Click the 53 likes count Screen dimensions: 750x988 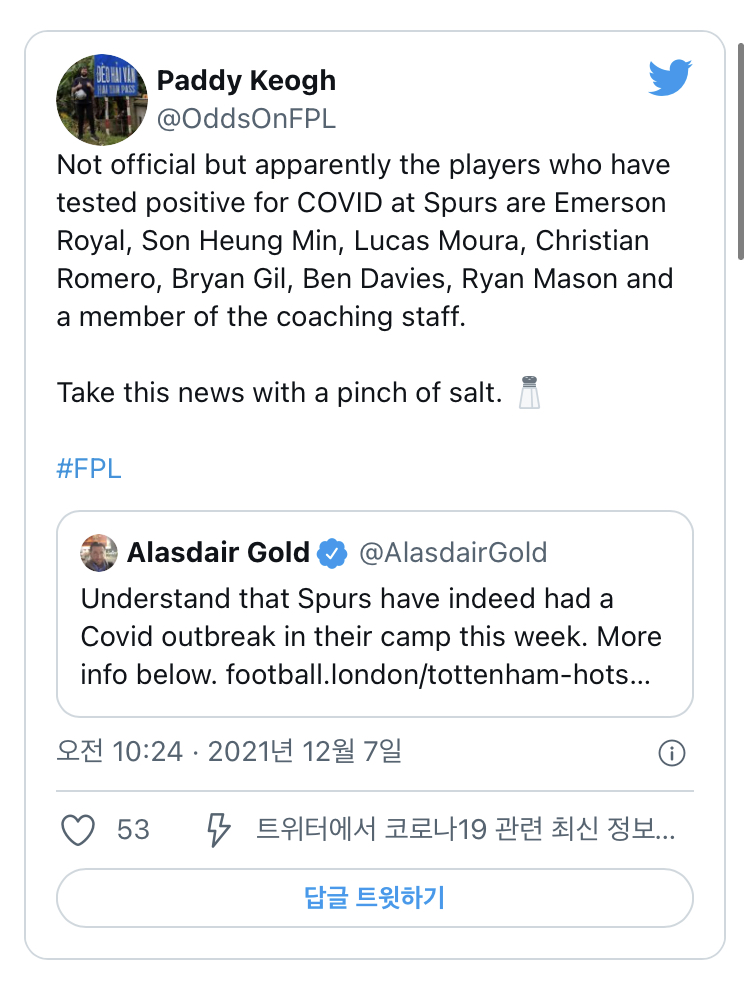[133, 830]
